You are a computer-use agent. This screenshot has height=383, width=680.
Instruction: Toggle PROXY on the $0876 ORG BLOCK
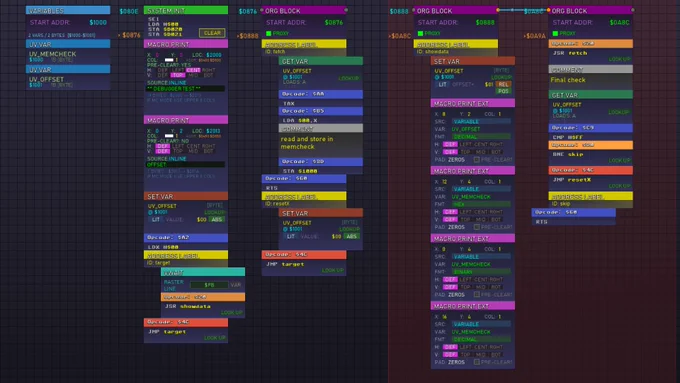coord(269,33)
